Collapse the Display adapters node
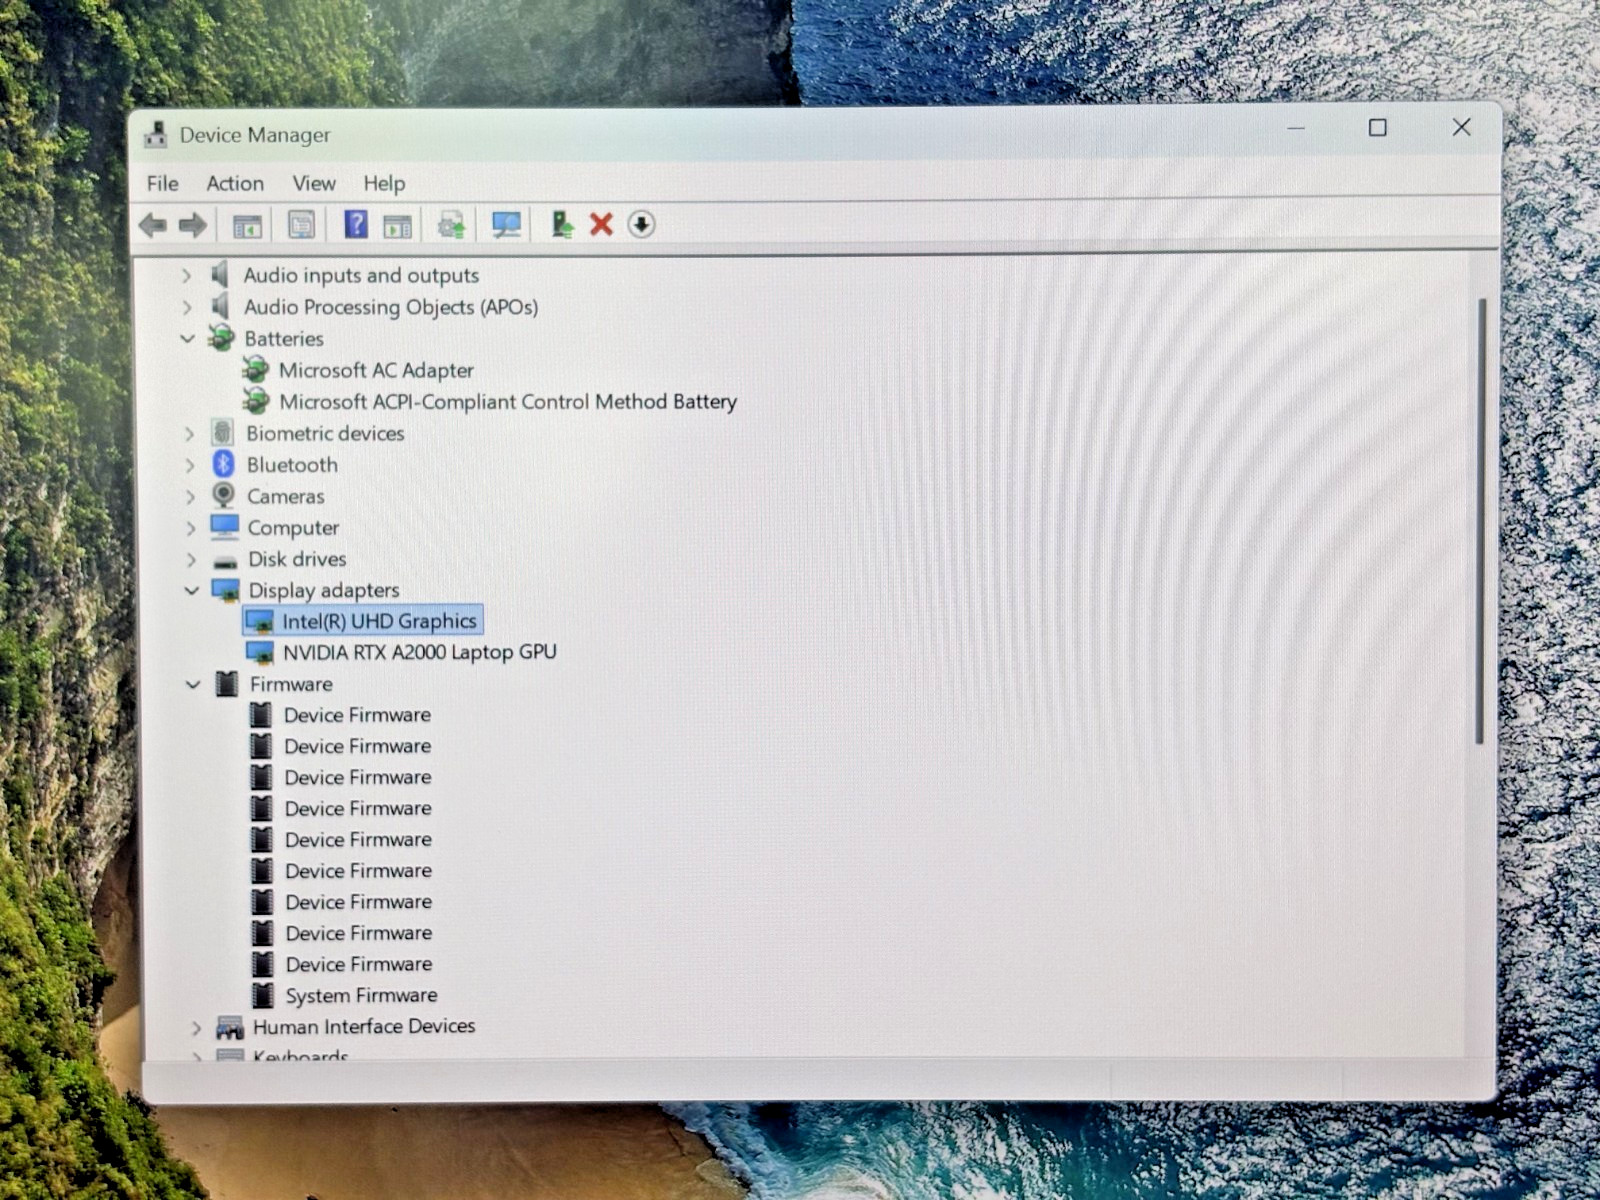The image size is (1600, 1200). [x=191, y=590]
